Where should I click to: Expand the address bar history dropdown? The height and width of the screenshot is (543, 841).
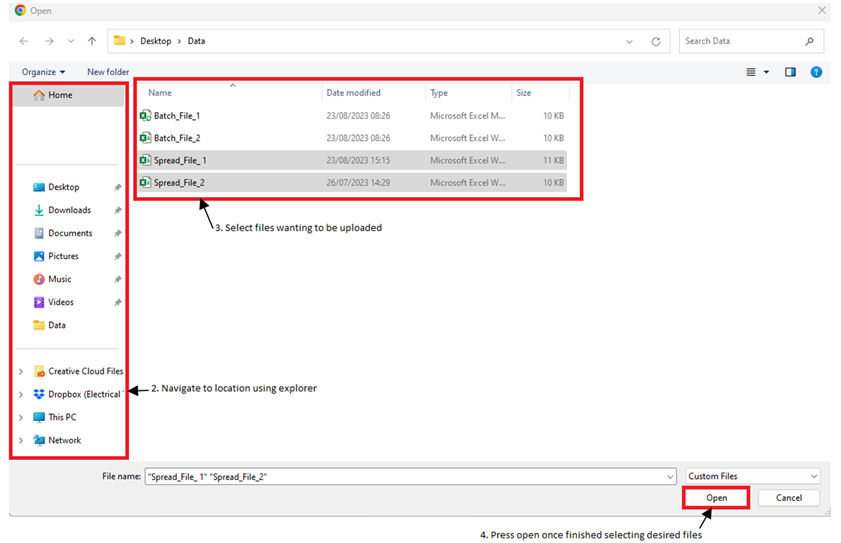click(629, 41)
